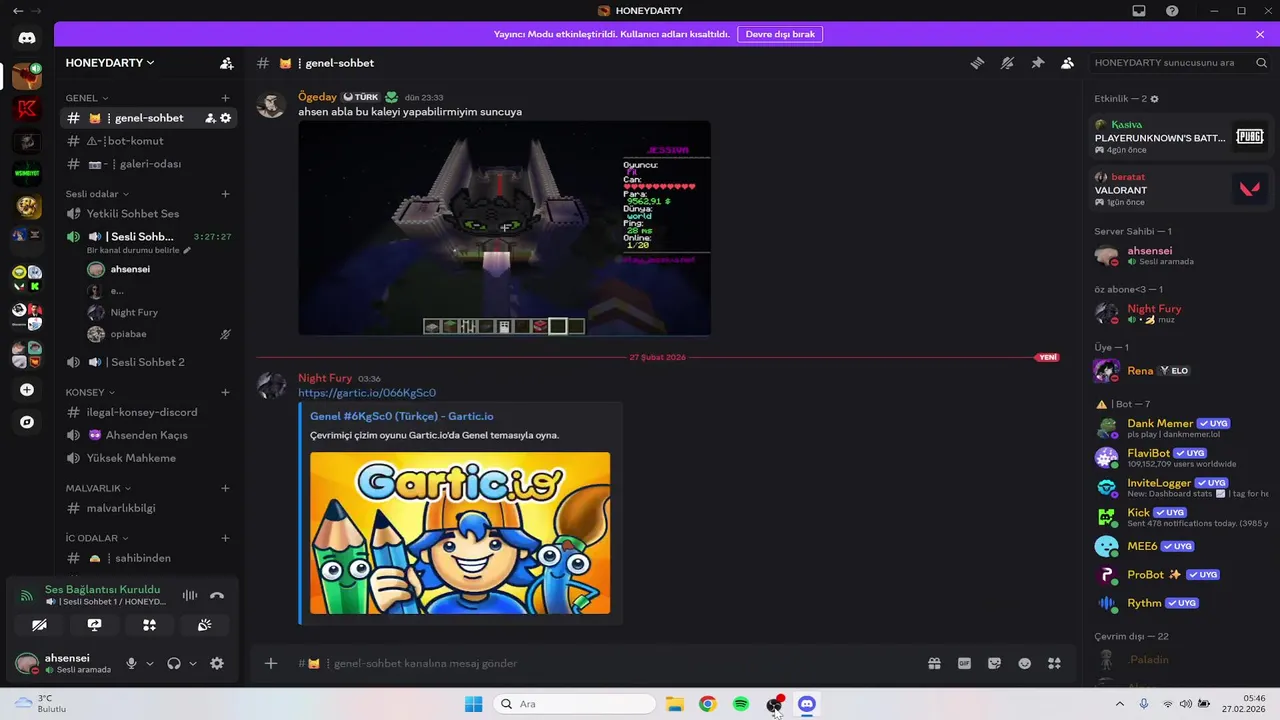Screen dimensions: 1280x720
Task: Collapse the İÇ ODALAR category
Action: [97, 538]
